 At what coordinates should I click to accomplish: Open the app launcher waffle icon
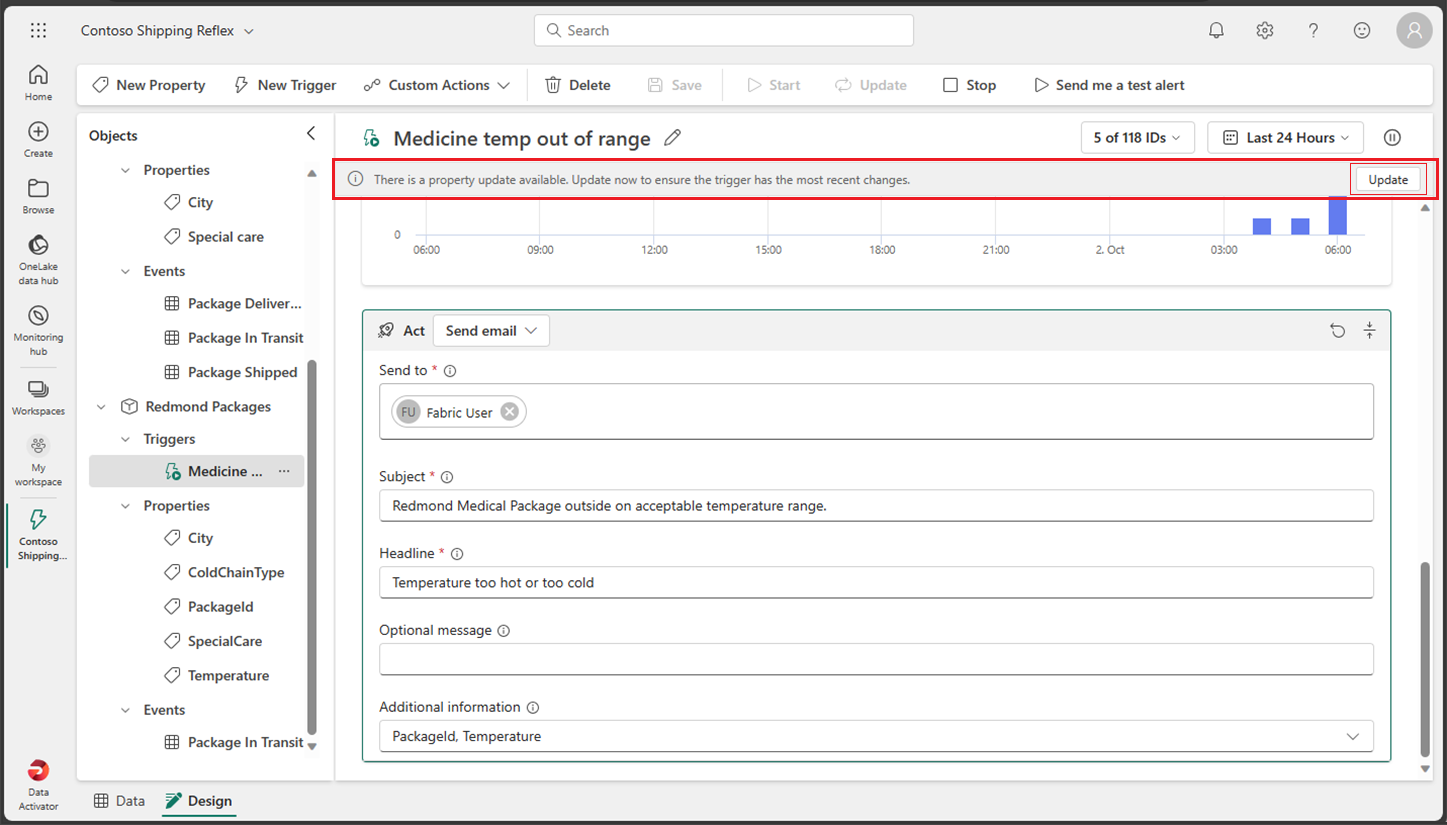click(x=38, y=31)
